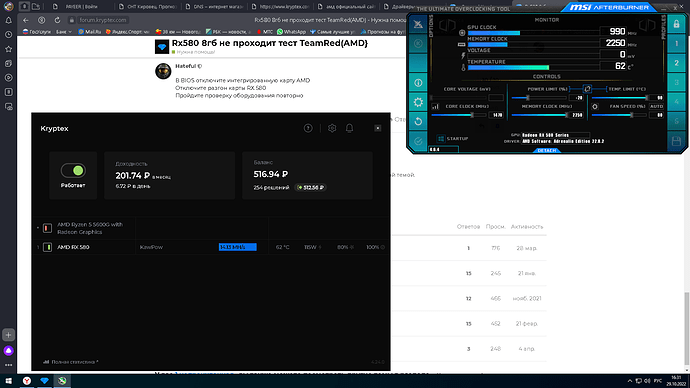Image resolution: width=690 pixels, height=388 pixels.
Task: Click memory clock value field 2250 in Controls
Action: 576,115
